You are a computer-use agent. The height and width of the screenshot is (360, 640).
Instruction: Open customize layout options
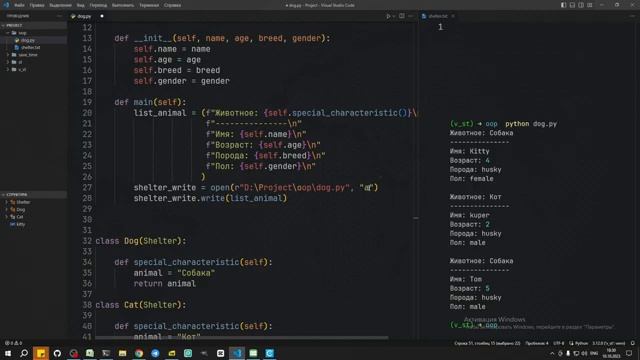point(590,5)
